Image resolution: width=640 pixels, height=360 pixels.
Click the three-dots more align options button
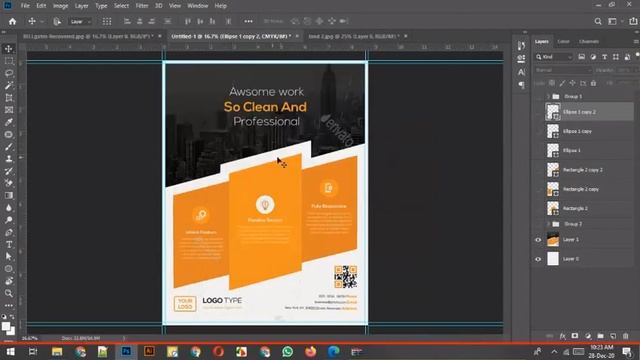(248, 21)
